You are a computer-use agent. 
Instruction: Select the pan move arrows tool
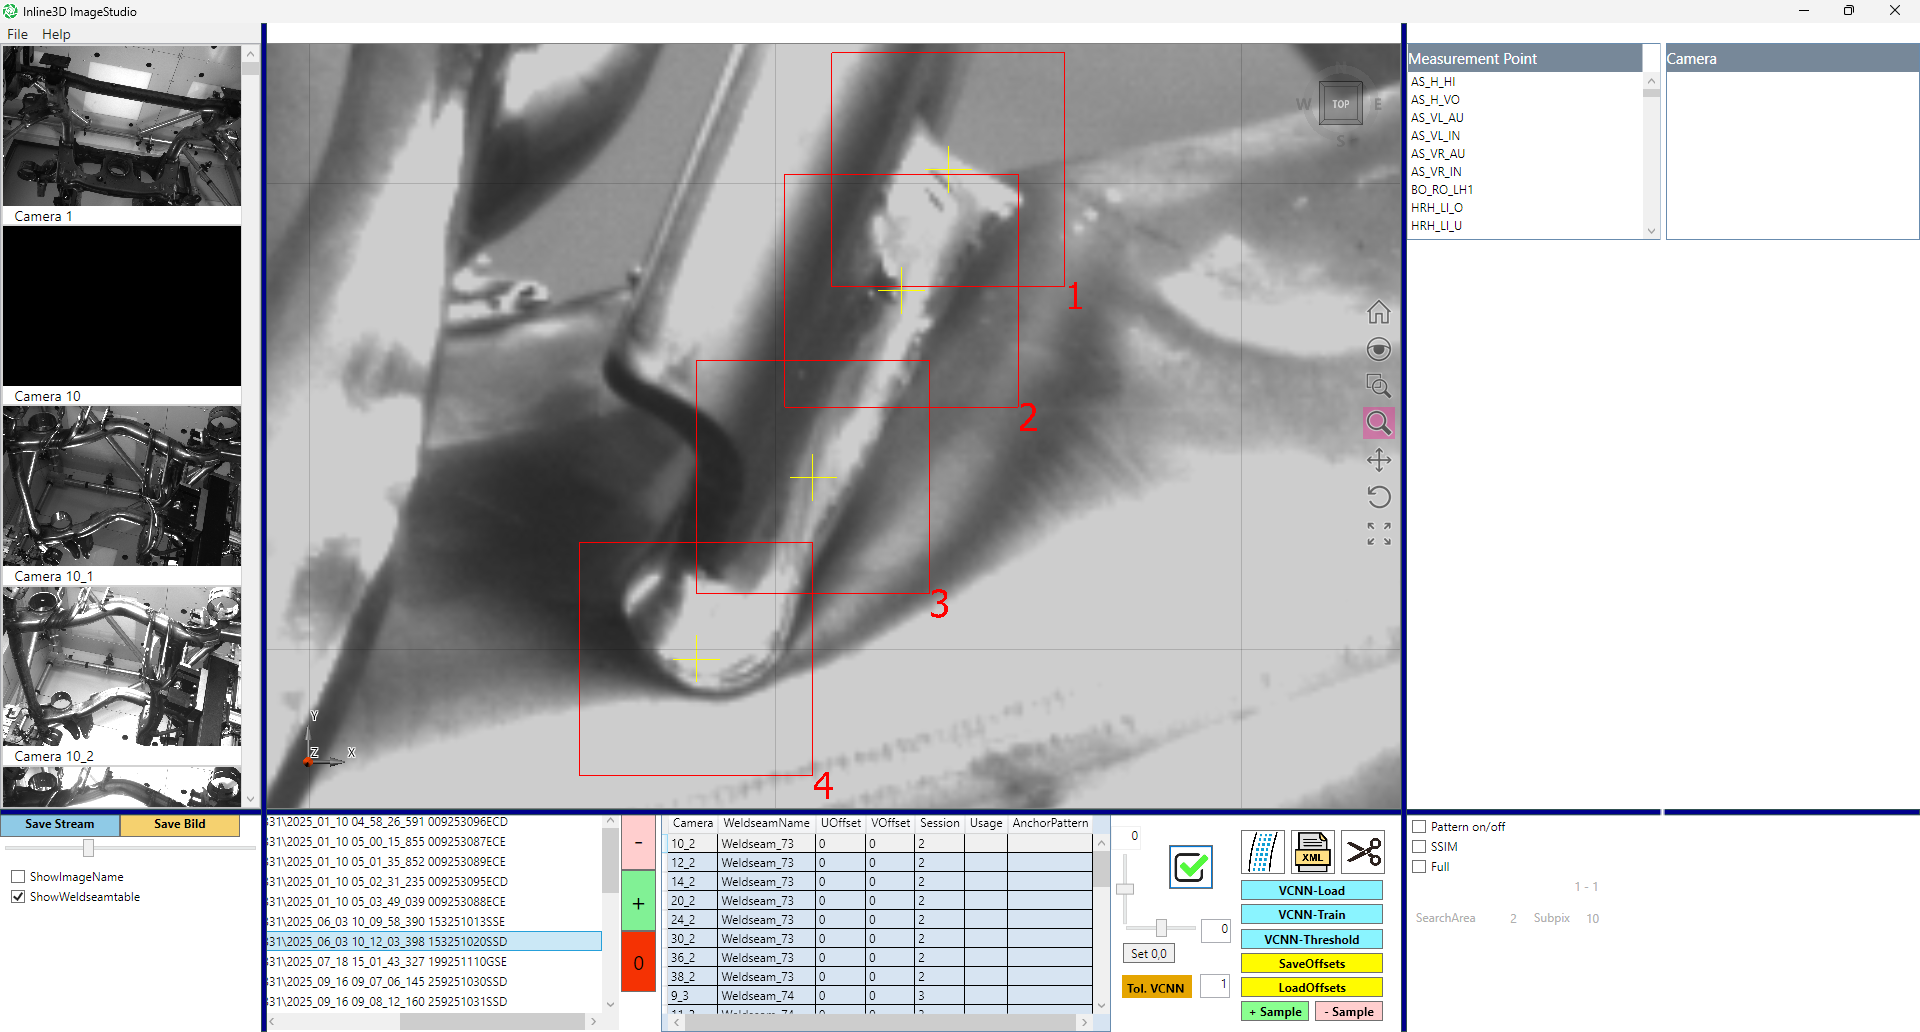click(x=1378, y=460)
